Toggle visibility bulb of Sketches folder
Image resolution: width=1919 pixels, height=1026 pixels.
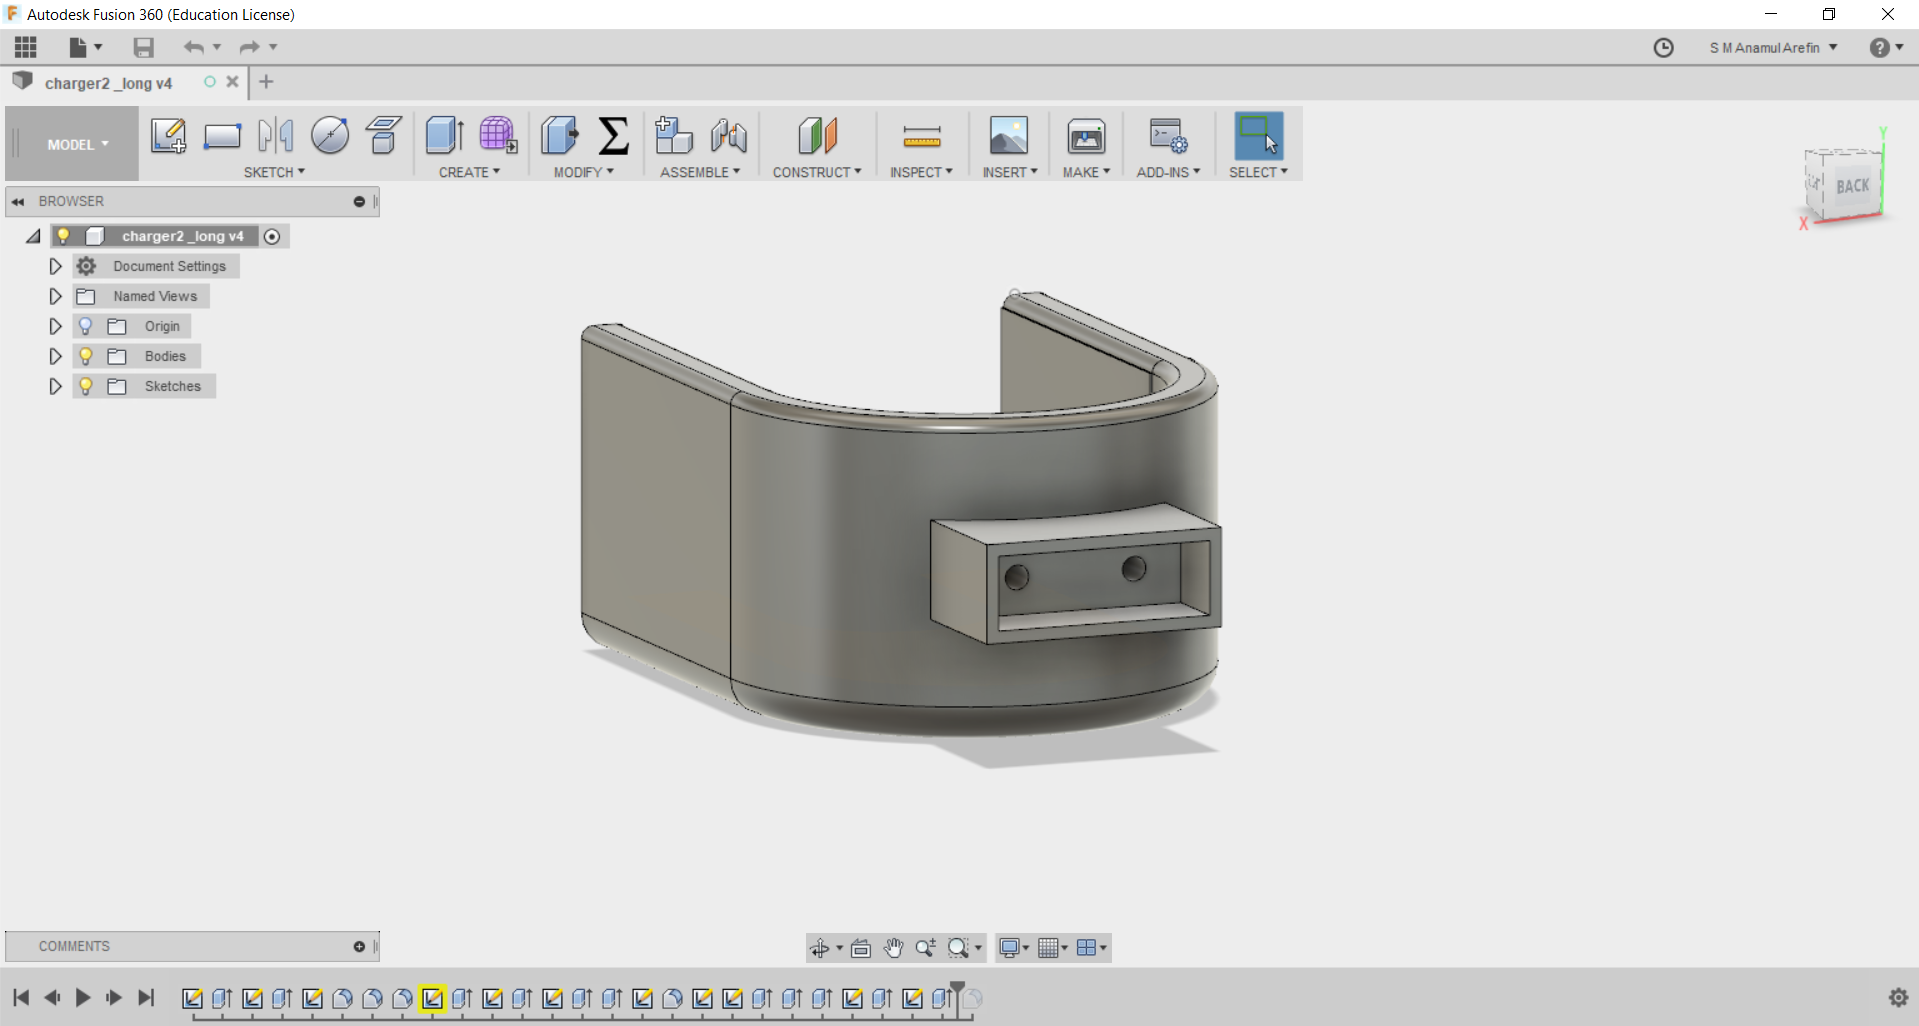[x=86, y=386]
